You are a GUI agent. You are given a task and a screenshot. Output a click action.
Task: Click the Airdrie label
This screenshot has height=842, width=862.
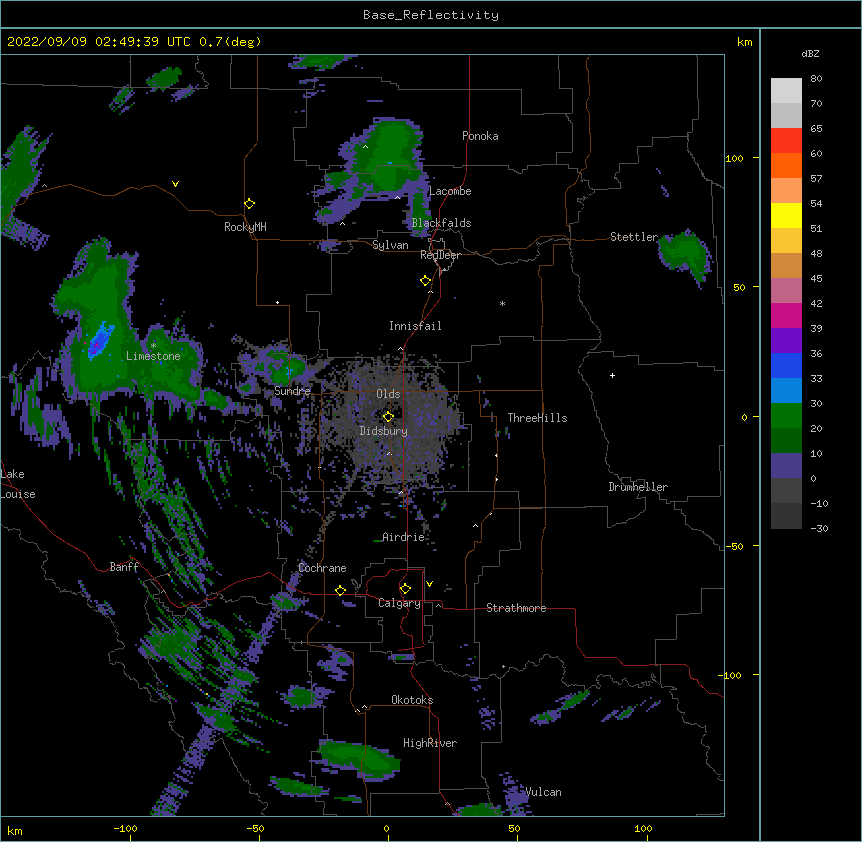[x=404, y=537]
